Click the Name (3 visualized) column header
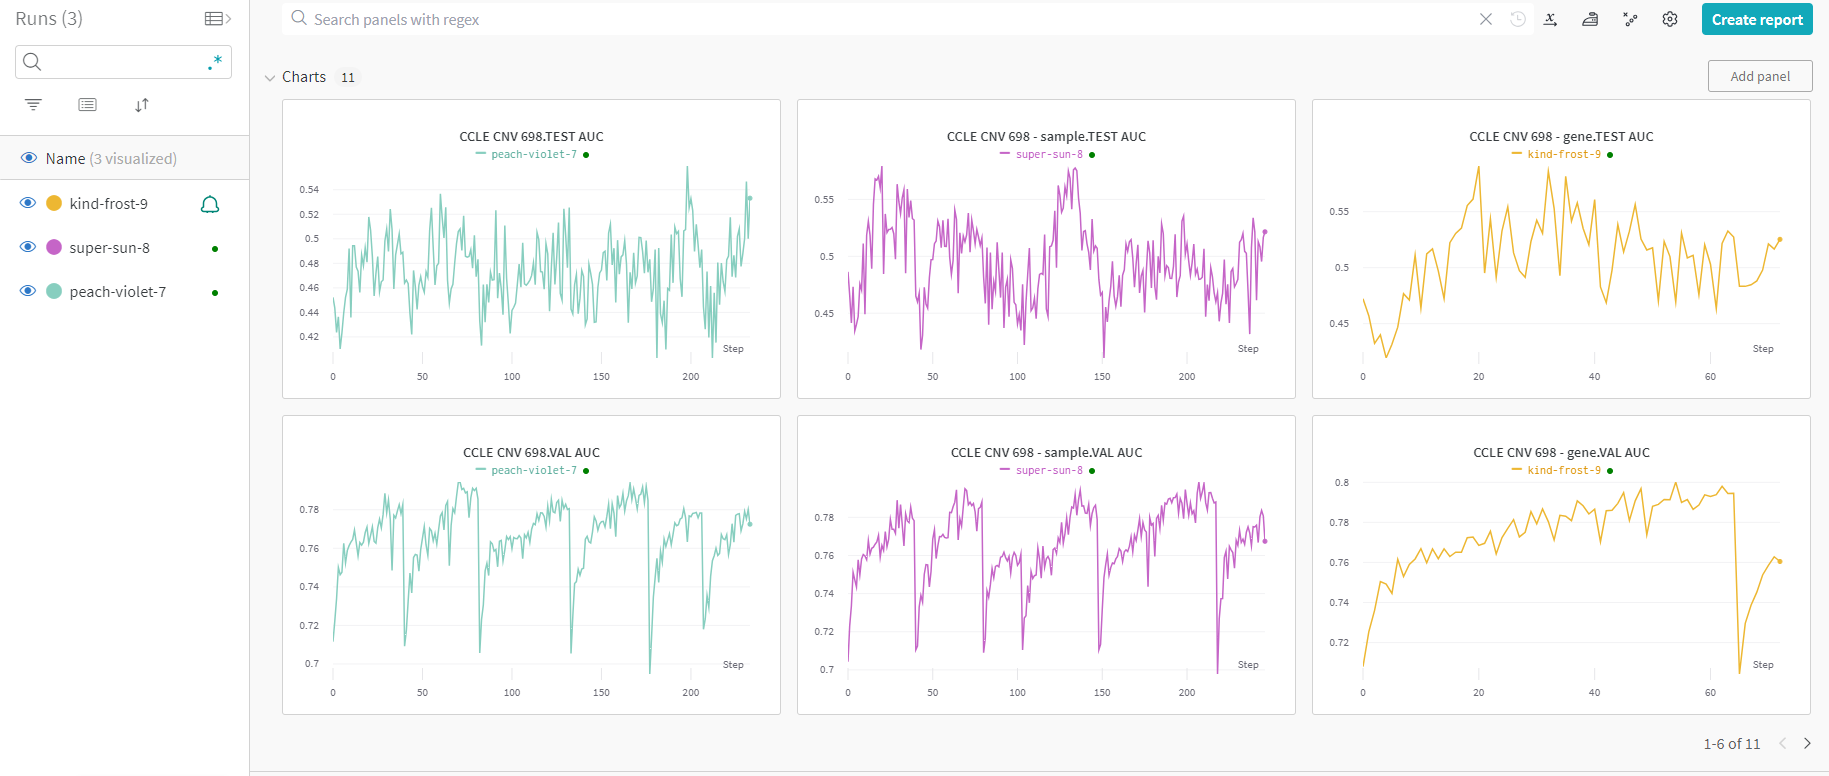The width and height of the screenshot is (1829, 776). pyautogui.click(x=111, y=159)
